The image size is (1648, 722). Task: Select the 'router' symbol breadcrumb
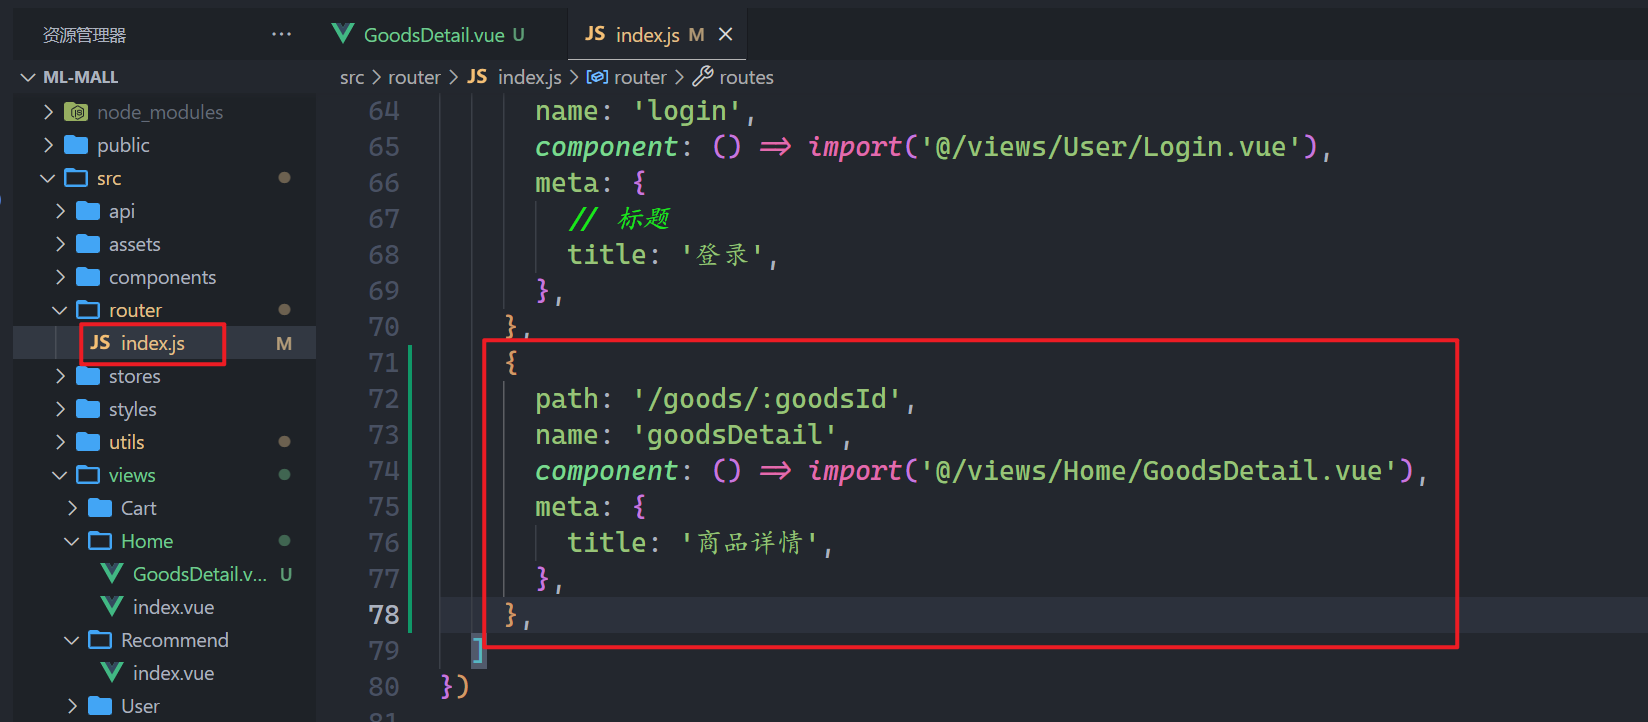point(640,77)
